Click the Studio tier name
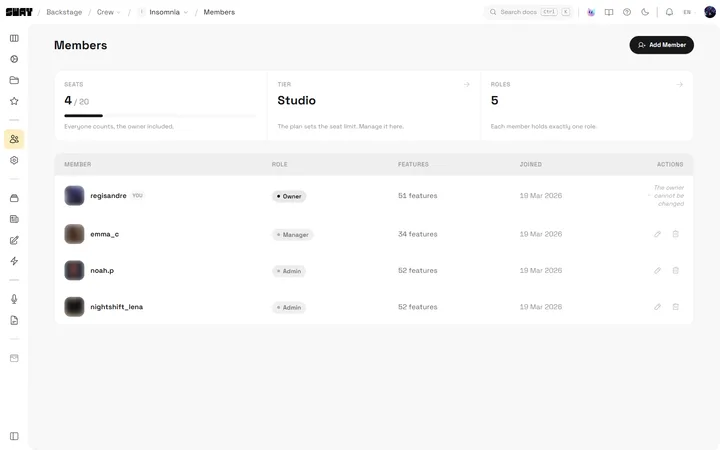 pyautogui.click(x=297, y=101)
